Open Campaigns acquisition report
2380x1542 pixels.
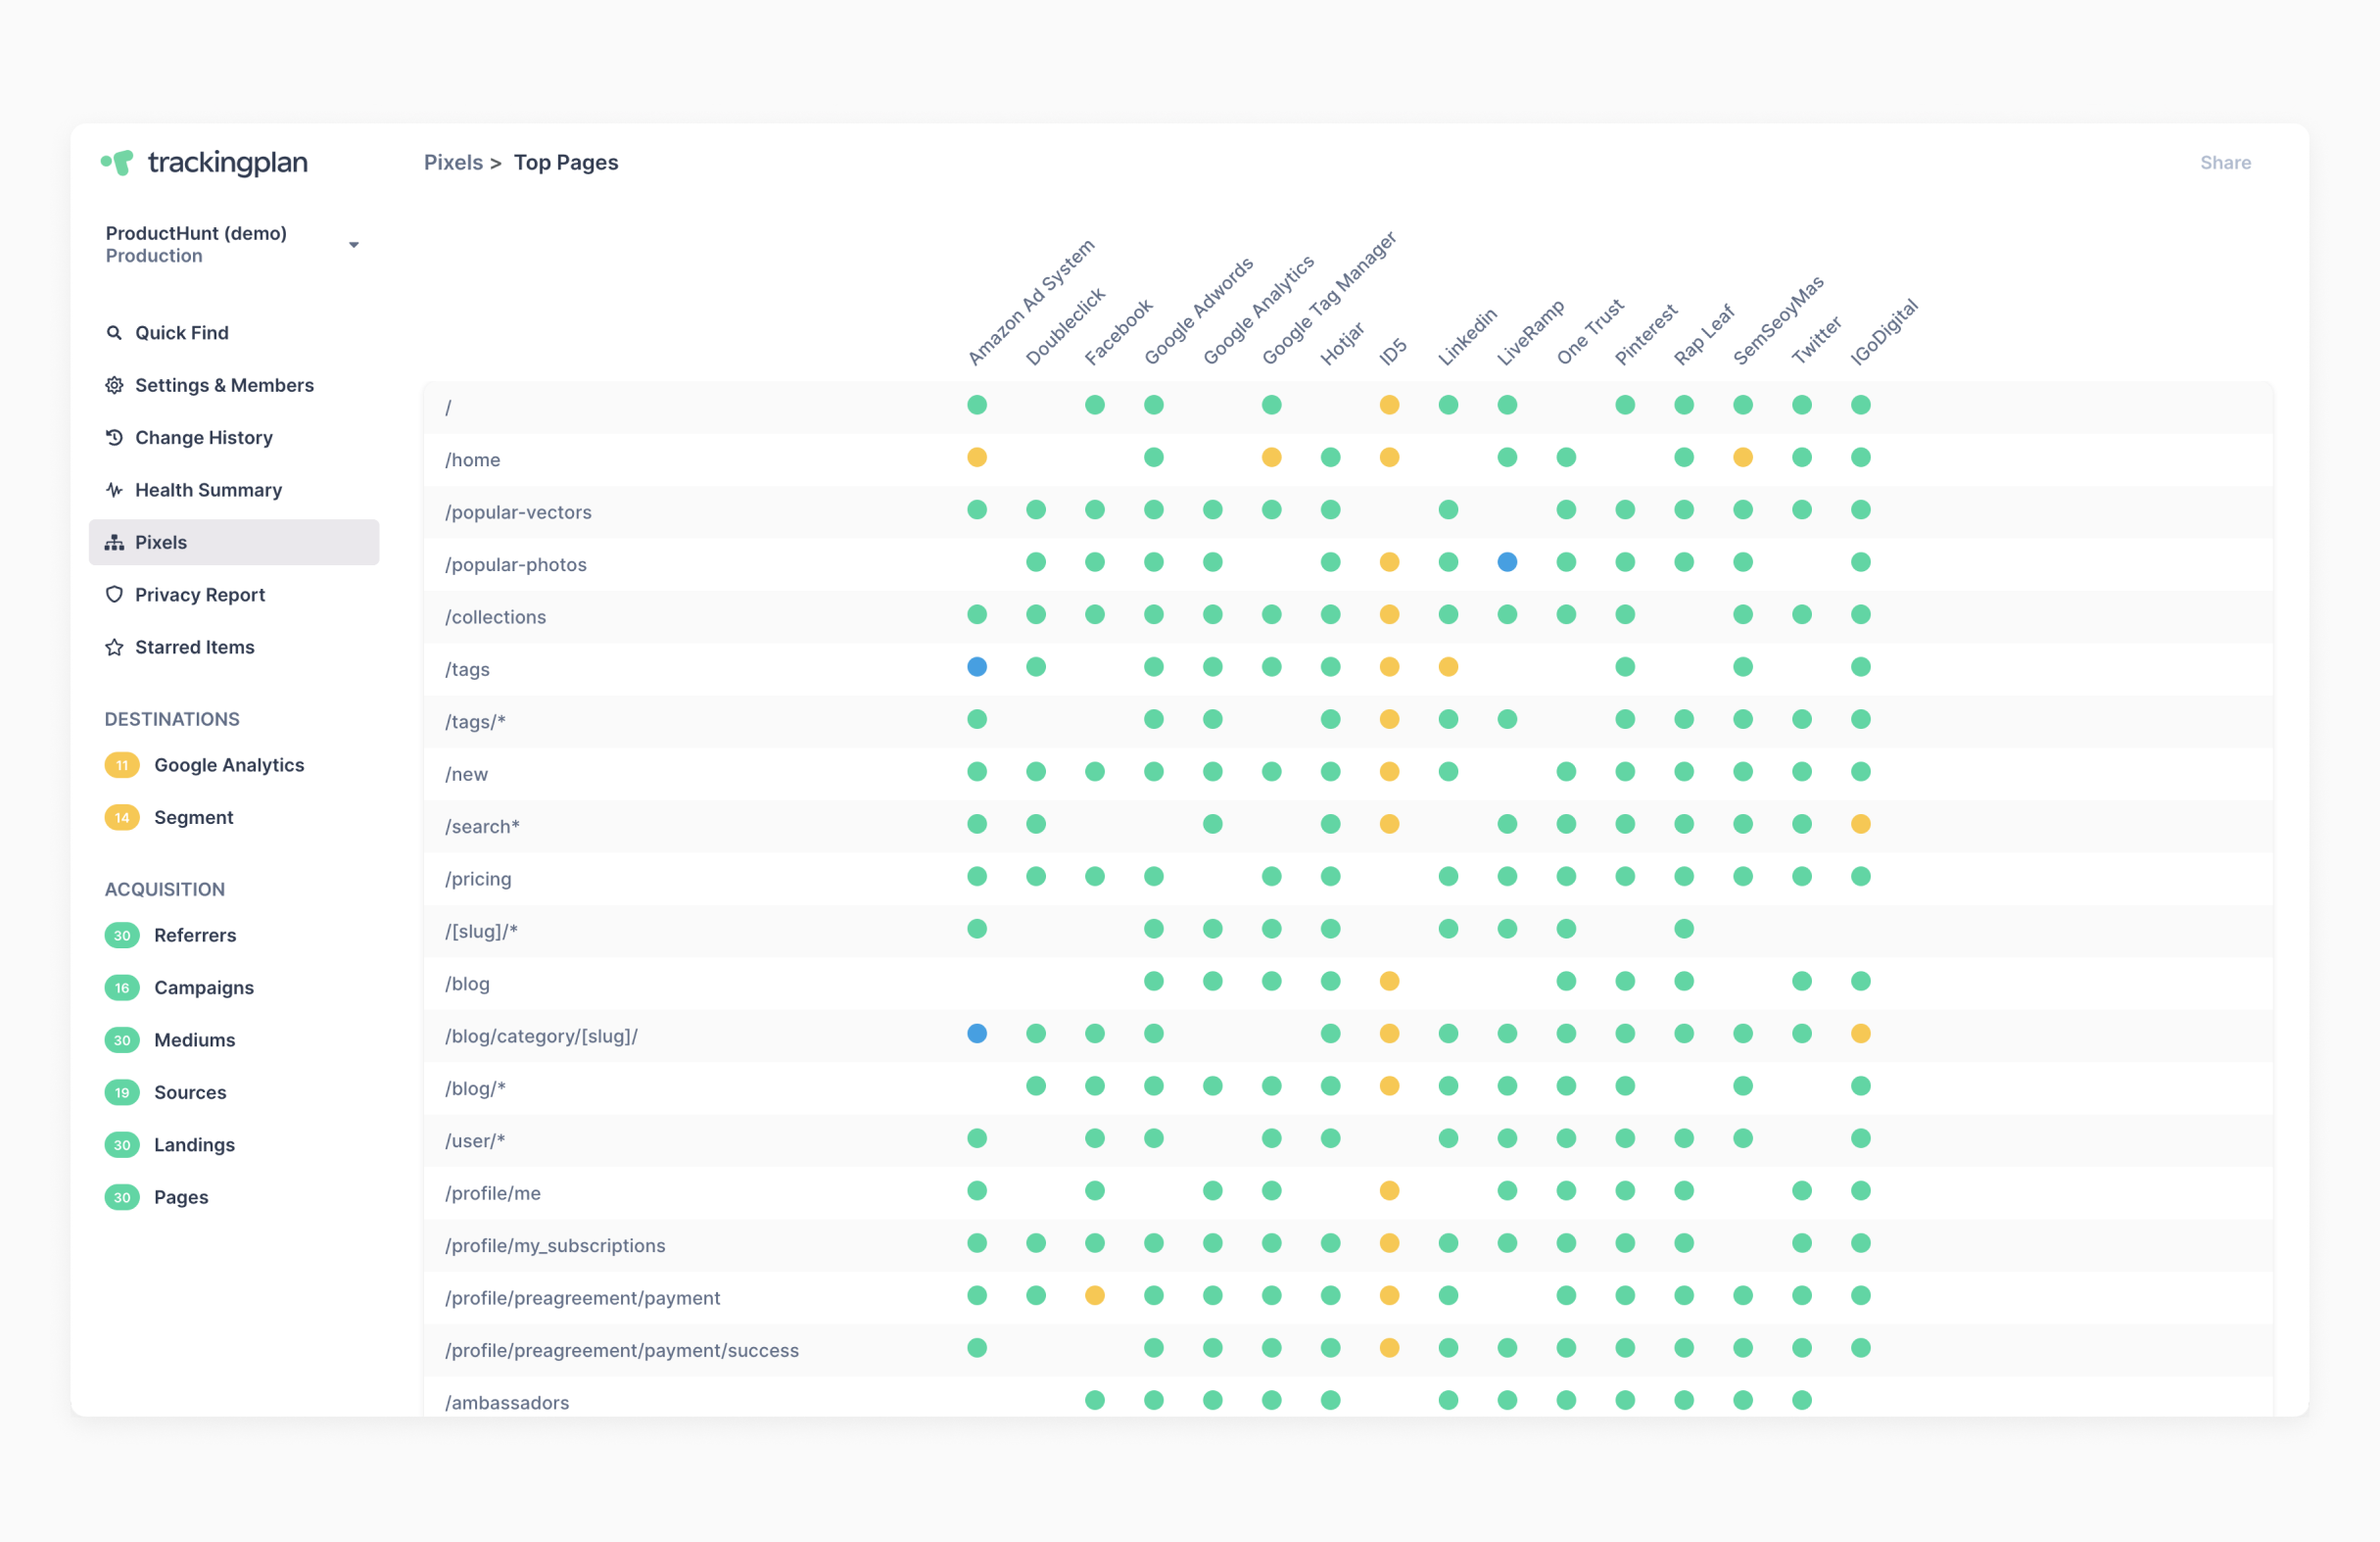coord(204,987)
